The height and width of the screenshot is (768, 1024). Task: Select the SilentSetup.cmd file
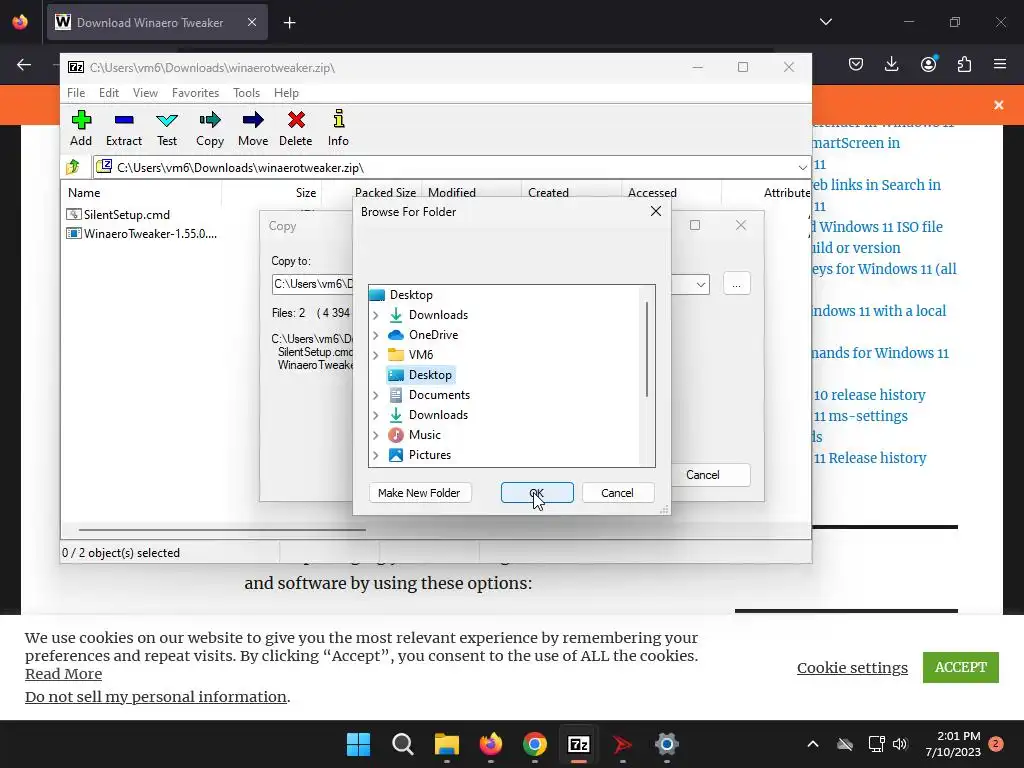click(x=118, y=214)
